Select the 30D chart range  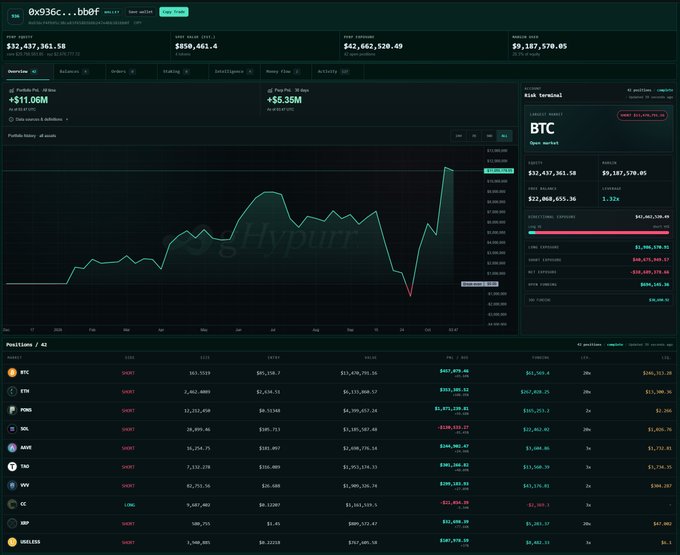point(489,136)
